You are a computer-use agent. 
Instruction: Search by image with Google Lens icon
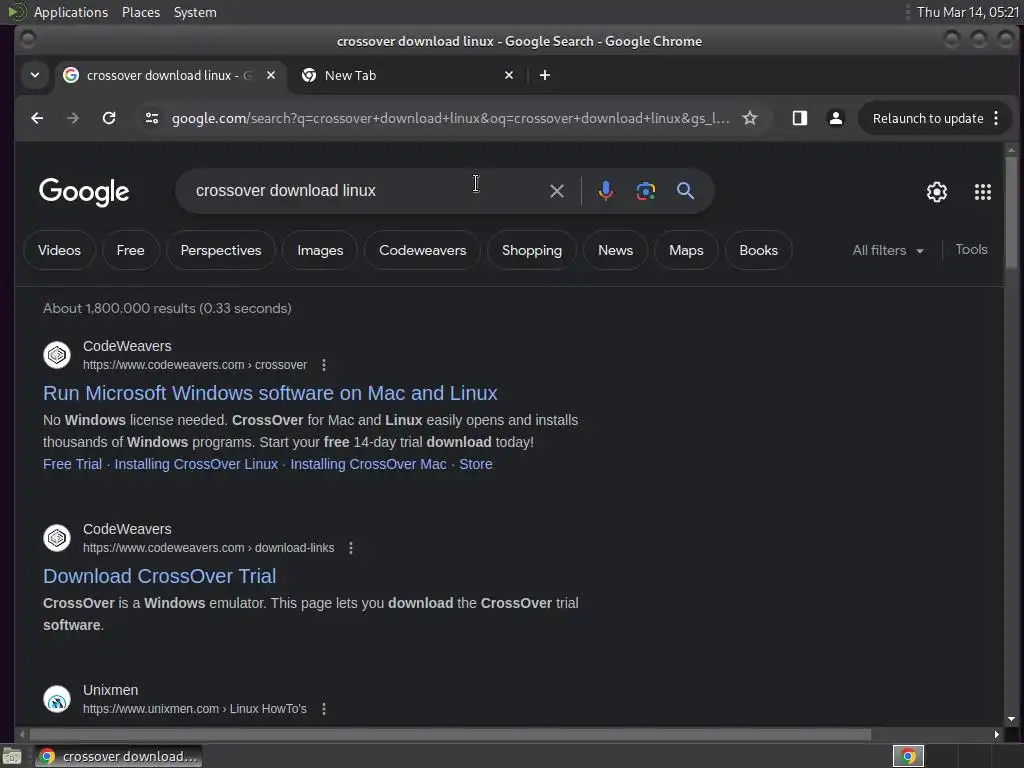point(646,191)
